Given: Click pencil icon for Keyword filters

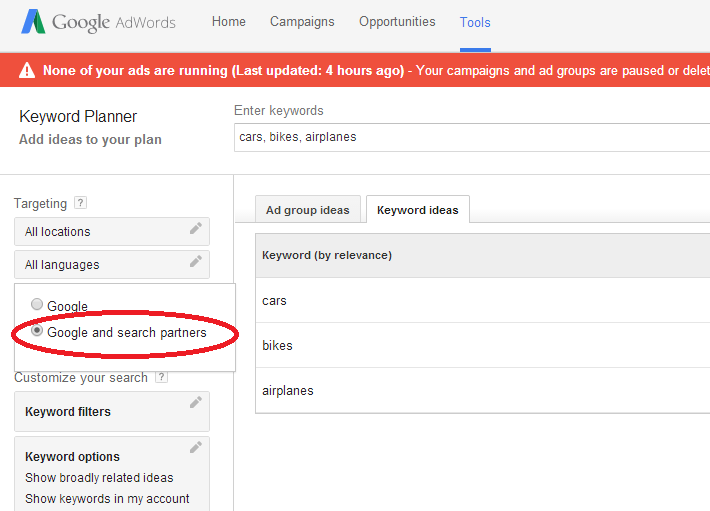Looking at the screenshot, I should [196, 402].
